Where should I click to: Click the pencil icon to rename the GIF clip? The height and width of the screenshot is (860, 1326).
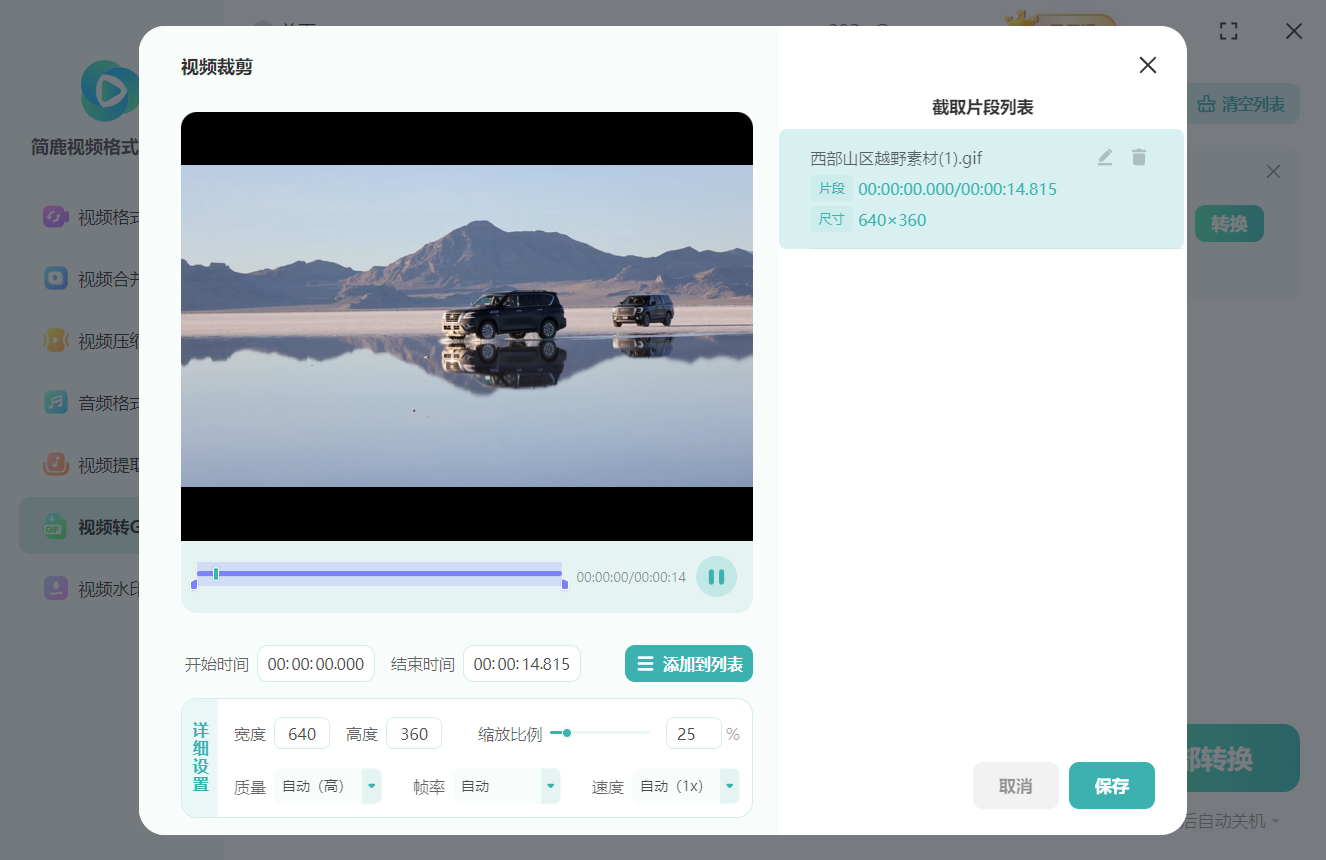point(1104,157)
